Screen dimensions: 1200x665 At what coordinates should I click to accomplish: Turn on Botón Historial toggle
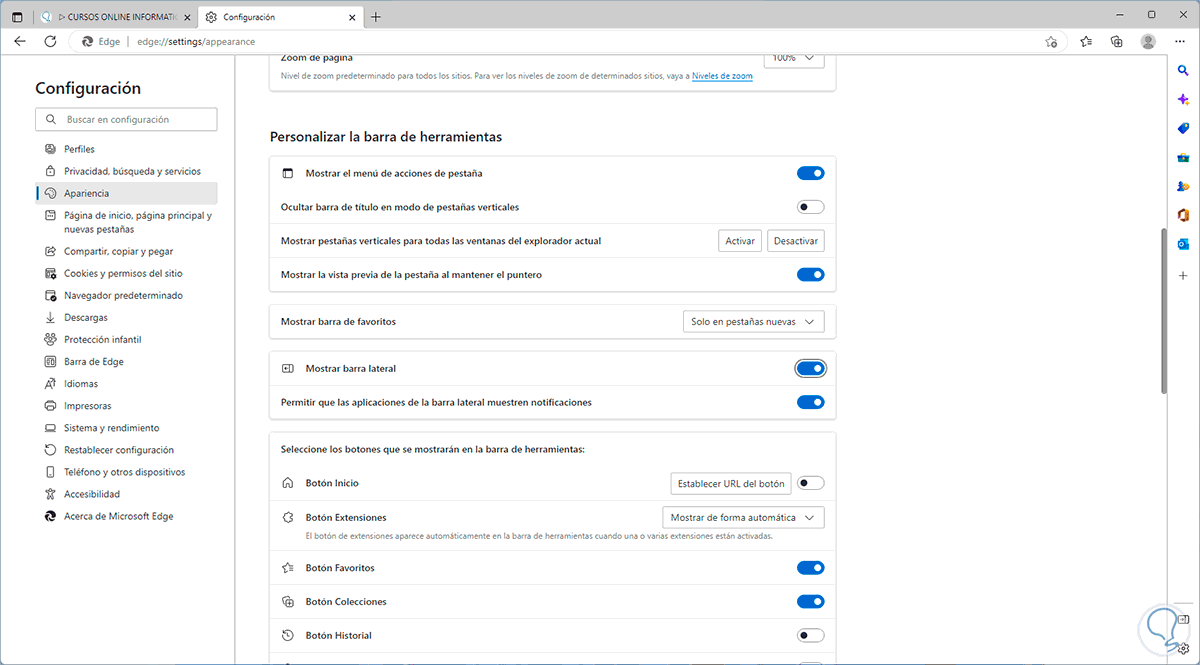click(810, 636)
